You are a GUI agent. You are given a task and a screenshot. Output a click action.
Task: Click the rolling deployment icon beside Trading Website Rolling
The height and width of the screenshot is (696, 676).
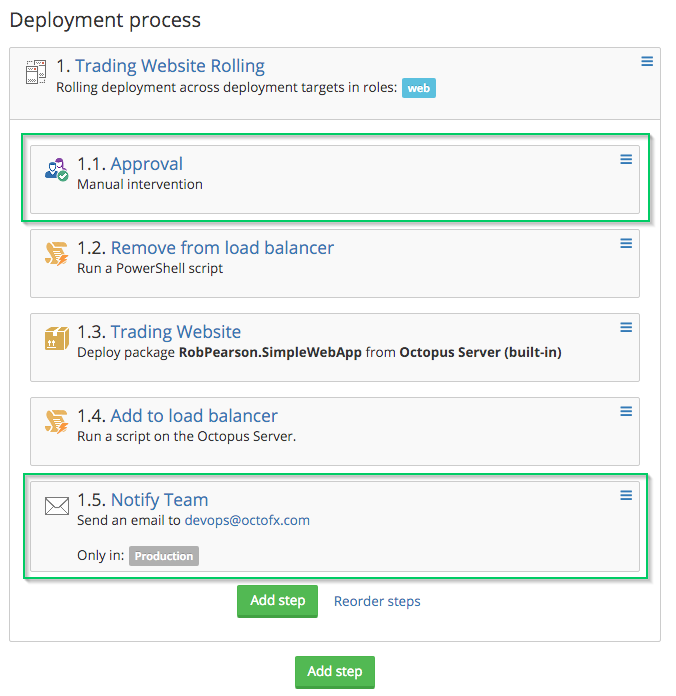pos(34,72)
